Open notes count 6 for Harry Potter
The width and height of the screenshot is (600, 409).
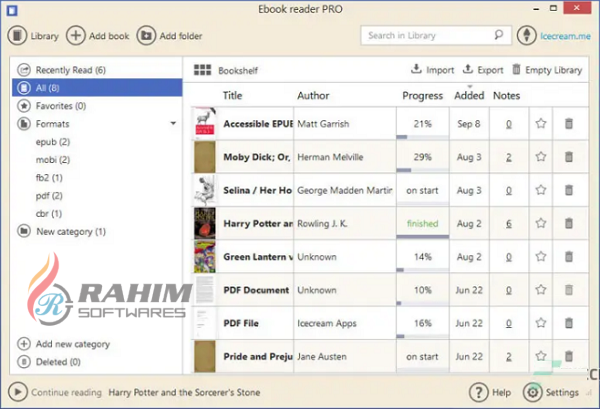pos(509,223)
